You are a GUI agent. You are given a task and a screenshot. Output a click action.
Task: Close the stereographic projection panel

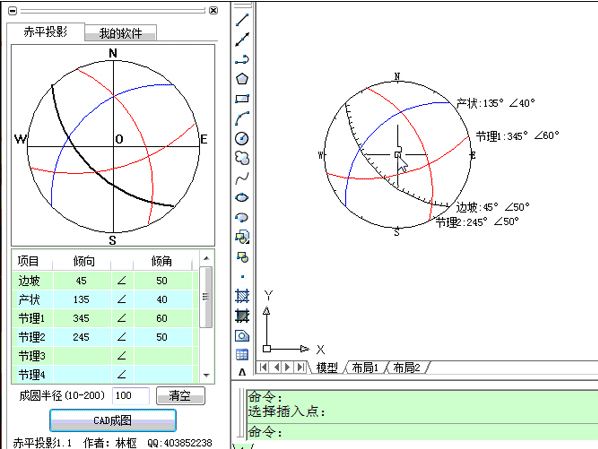pos(214,10)
